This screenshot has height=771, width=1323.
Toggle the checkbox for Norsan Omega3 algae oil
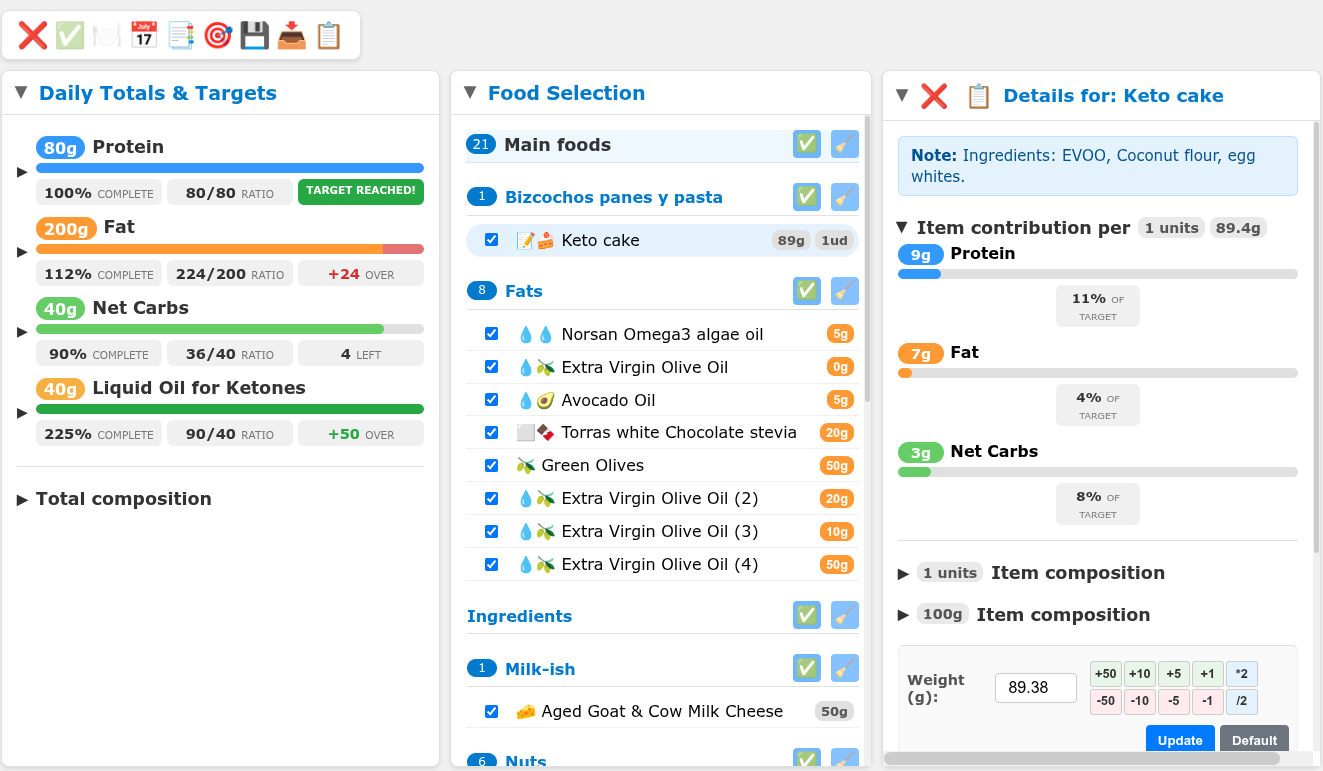pos(491,334)
